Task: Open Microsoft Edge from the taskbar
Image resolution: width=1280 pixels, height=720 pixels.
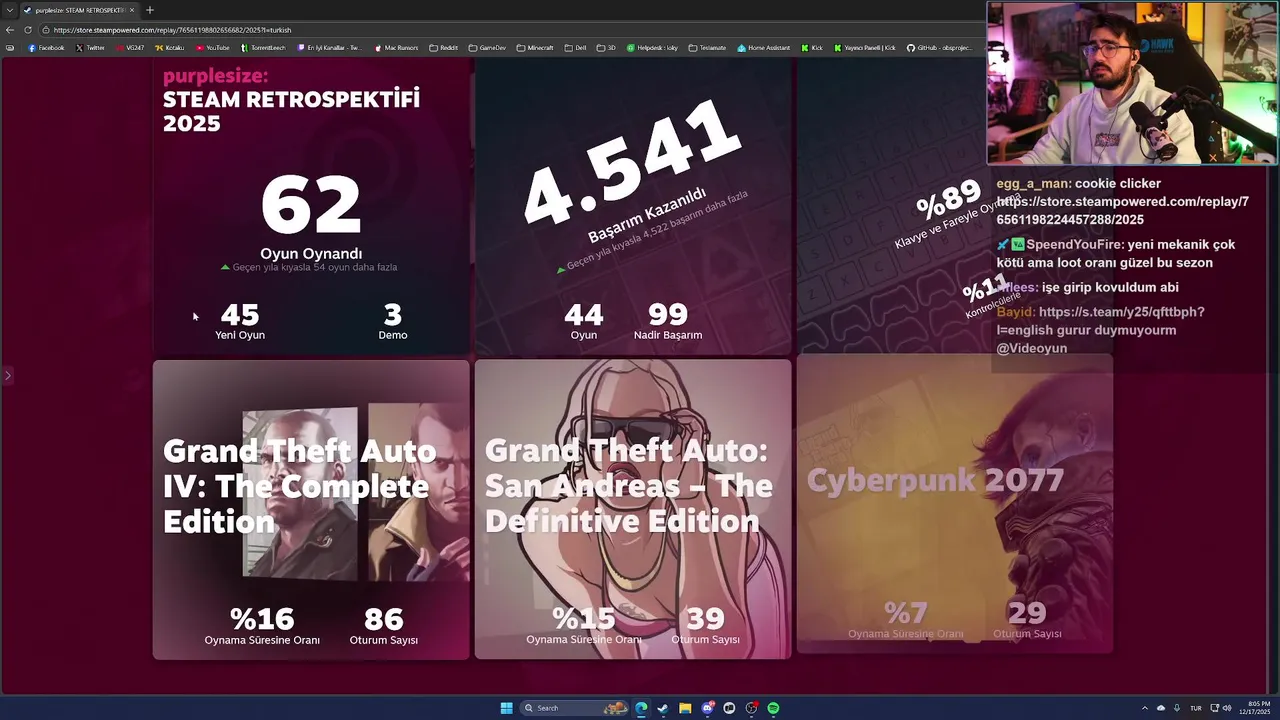Action: coord(641,708)
